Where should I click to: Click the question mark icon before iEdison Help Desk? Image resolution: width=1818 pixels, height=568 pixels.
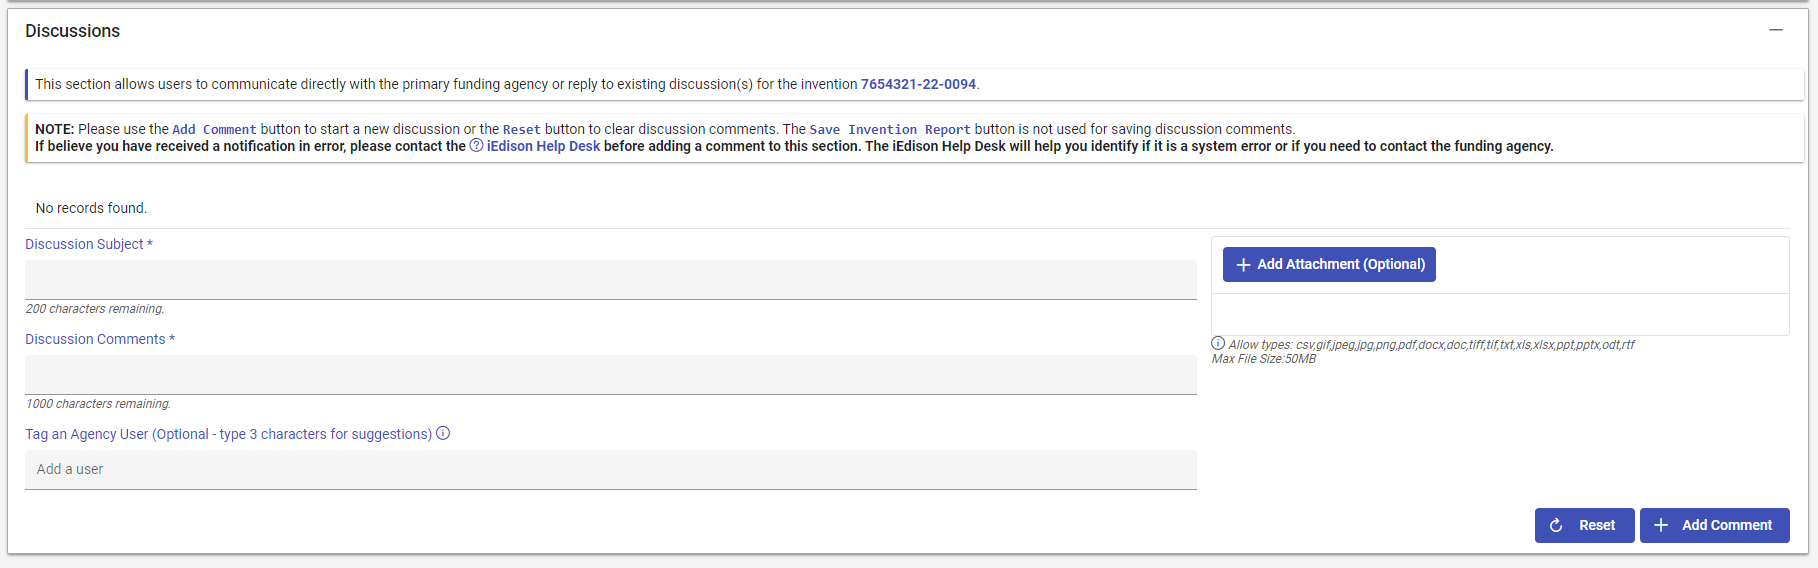coord(476,145)
